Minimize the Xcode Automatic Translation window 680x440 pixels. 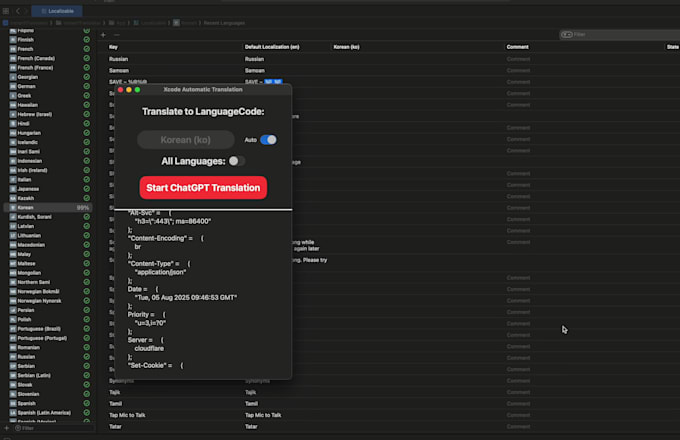[x=129, y=90]
